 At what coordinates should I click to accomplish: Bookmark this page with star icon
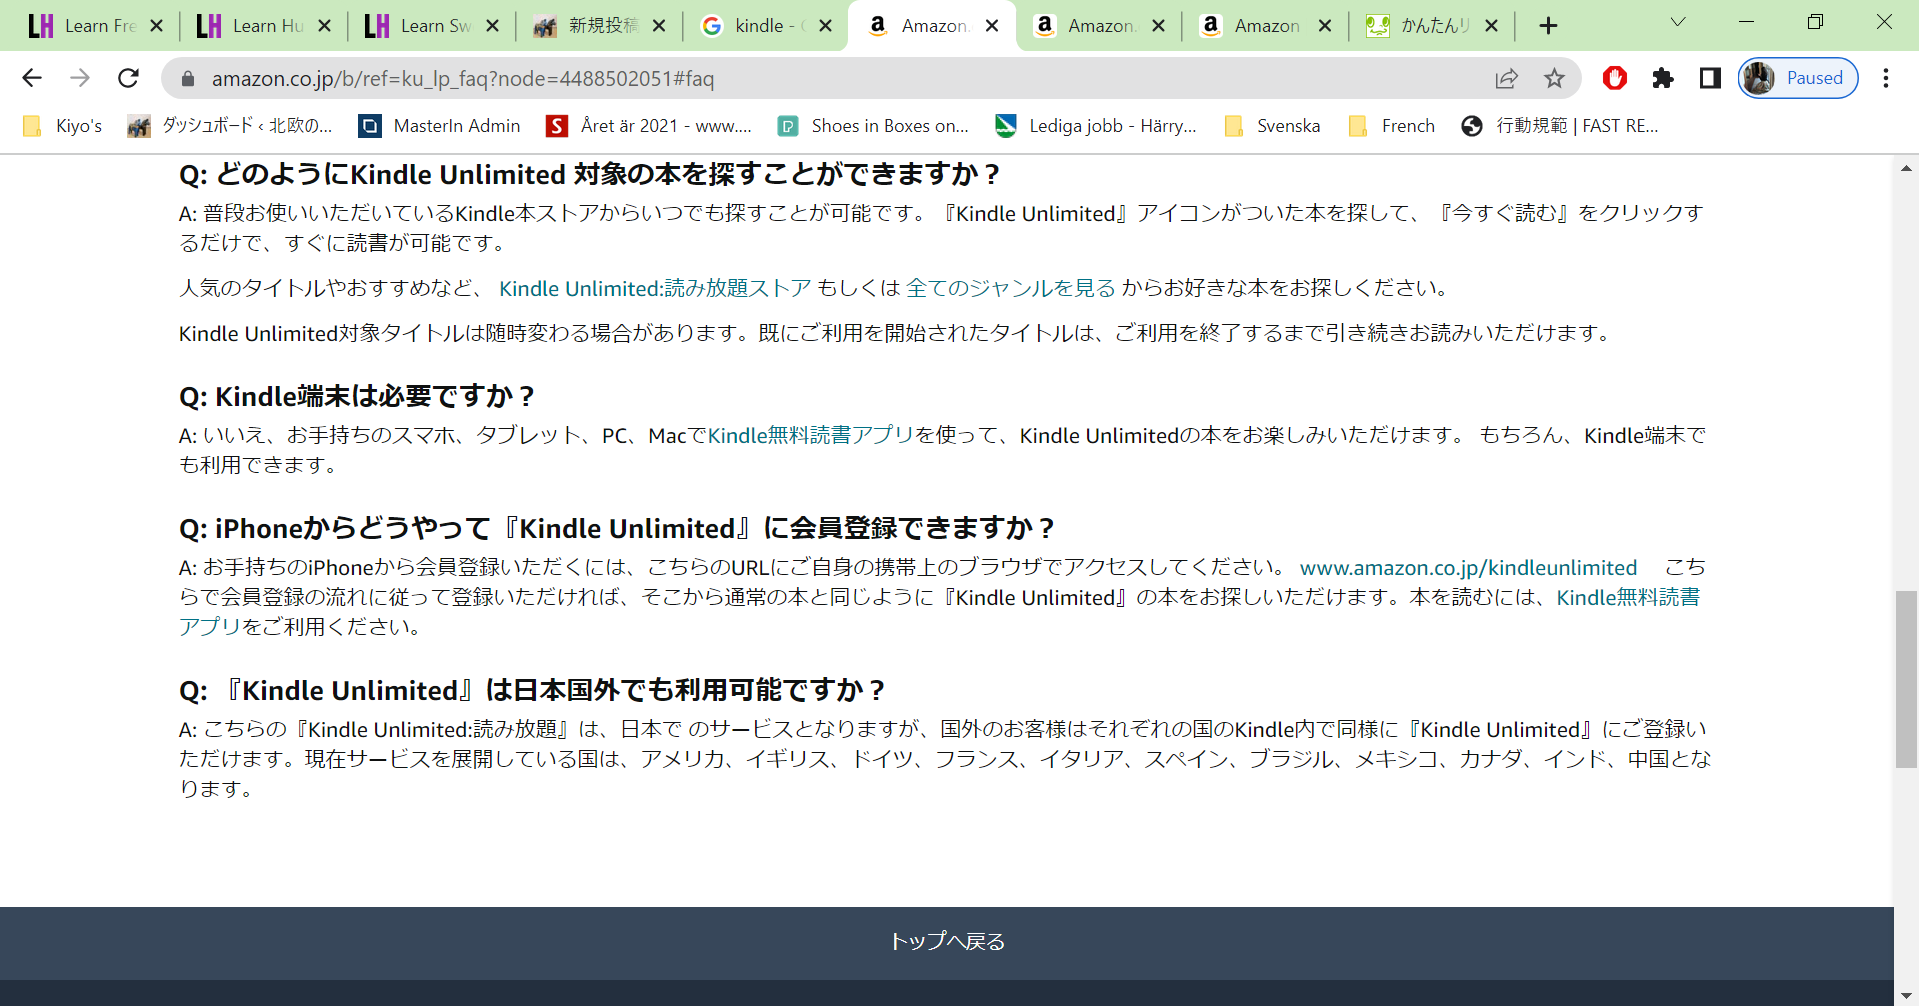point(1554,78)
